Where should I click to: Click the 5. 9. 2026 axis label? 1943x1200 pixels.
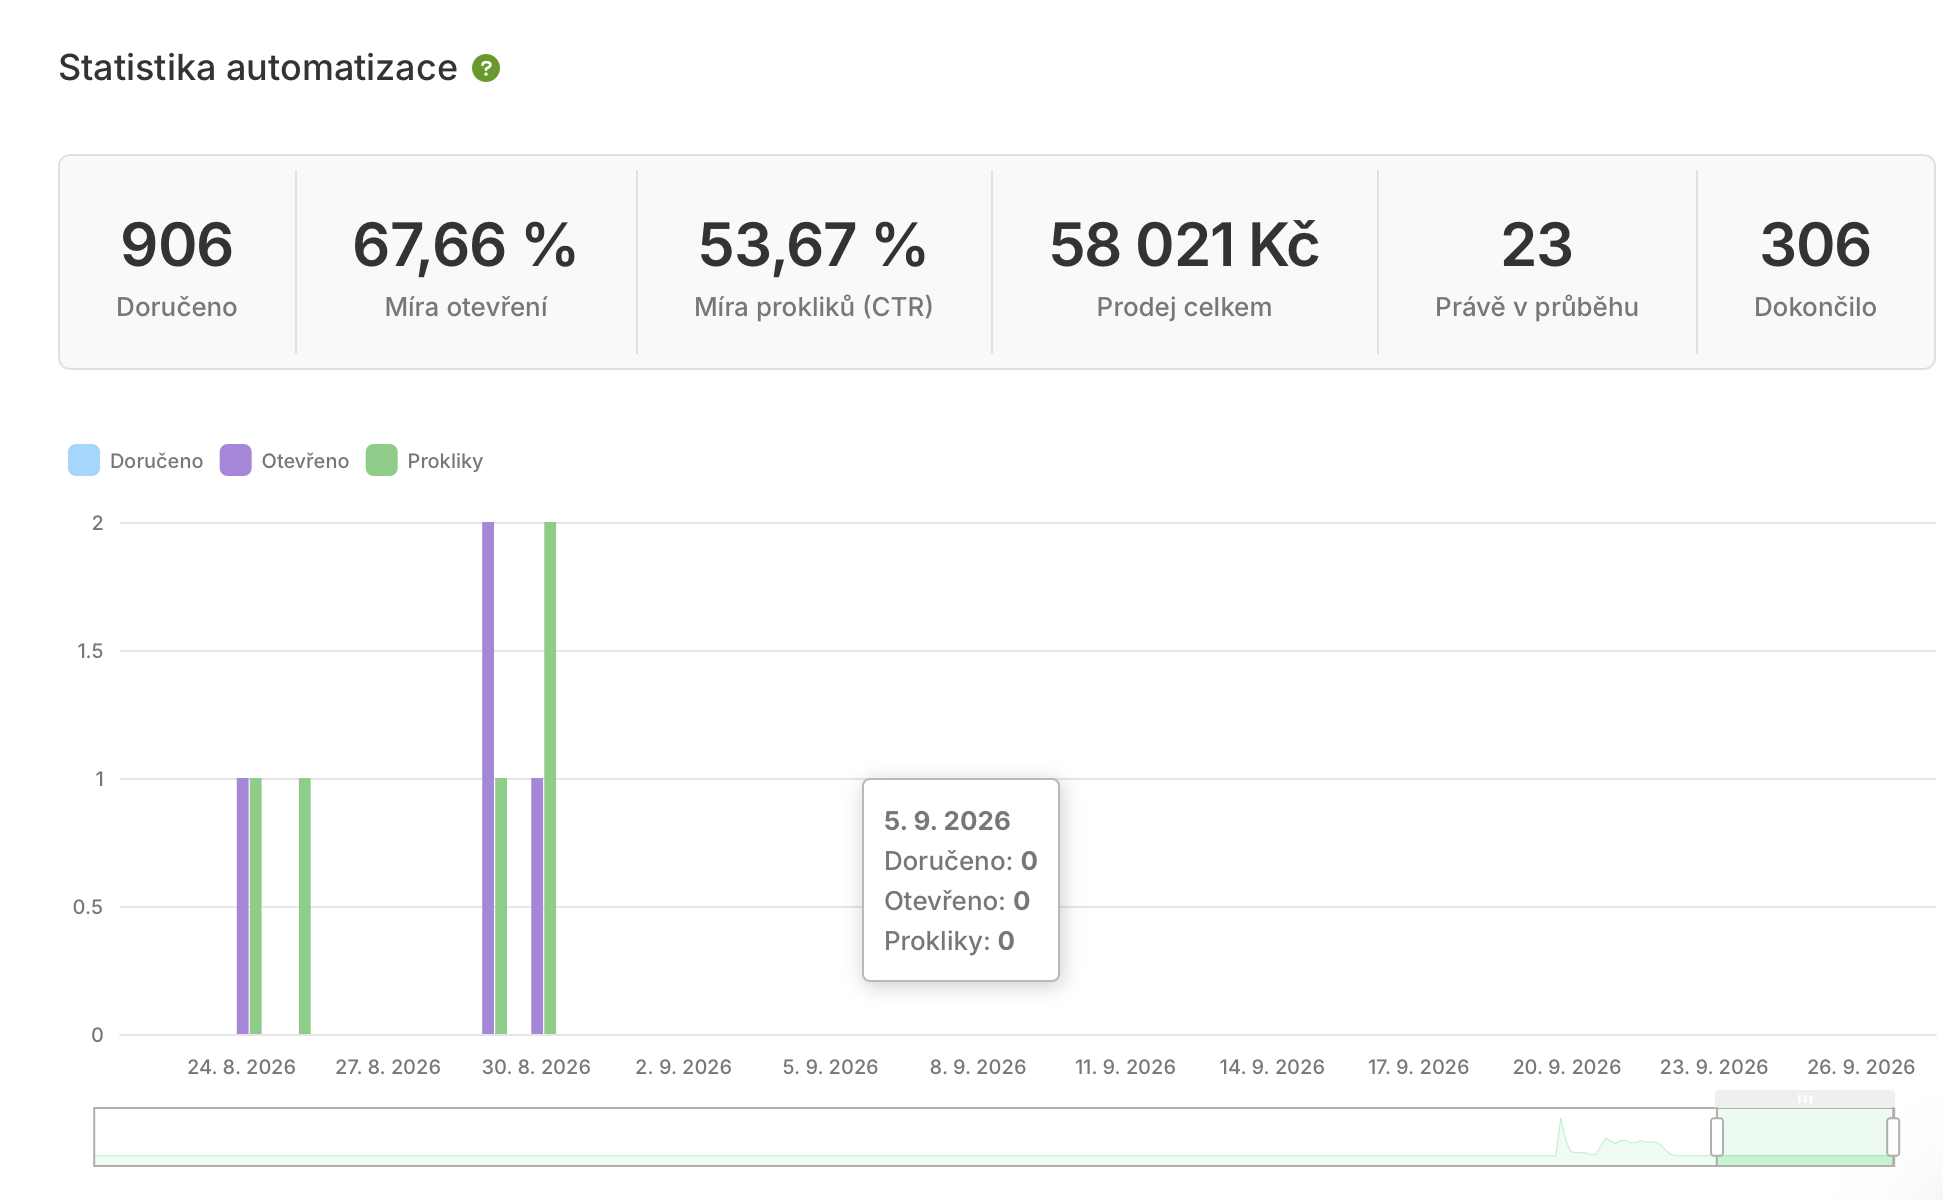click(x=830, y=1067)
